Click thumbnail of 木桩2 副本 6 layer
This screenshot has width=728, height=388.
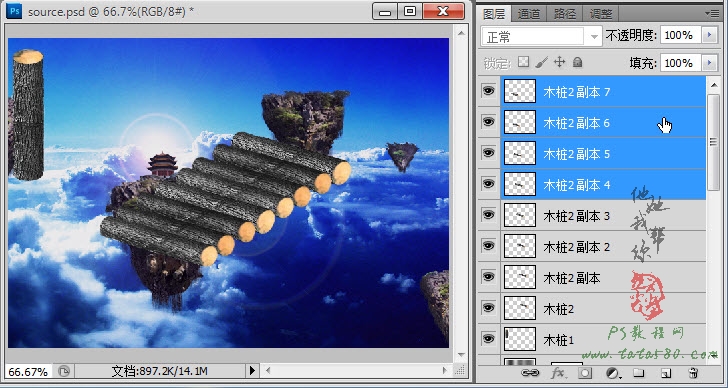click(x=520, y=122)
